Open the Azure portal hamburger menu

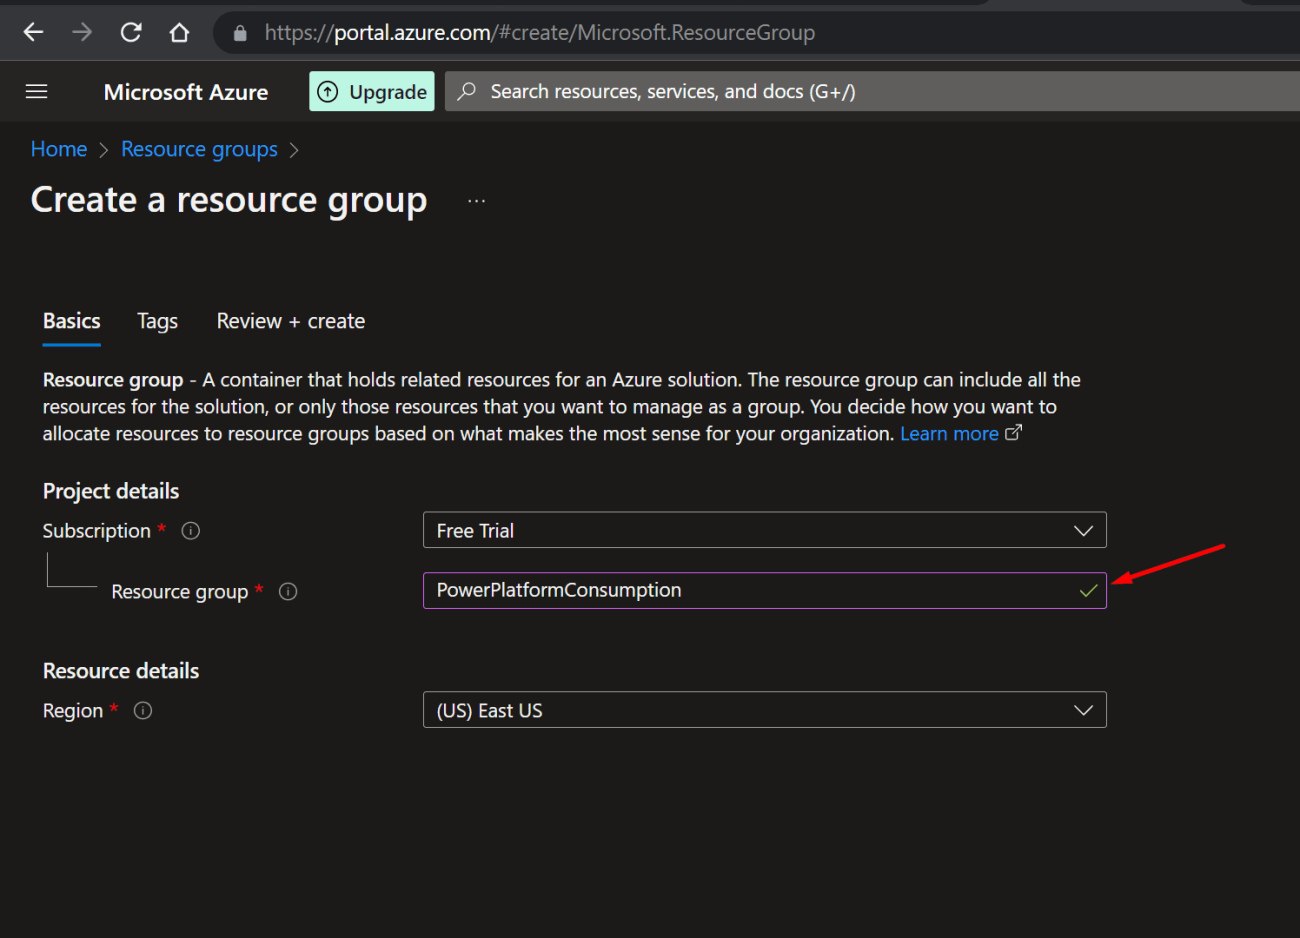click(x=36, y=91)
